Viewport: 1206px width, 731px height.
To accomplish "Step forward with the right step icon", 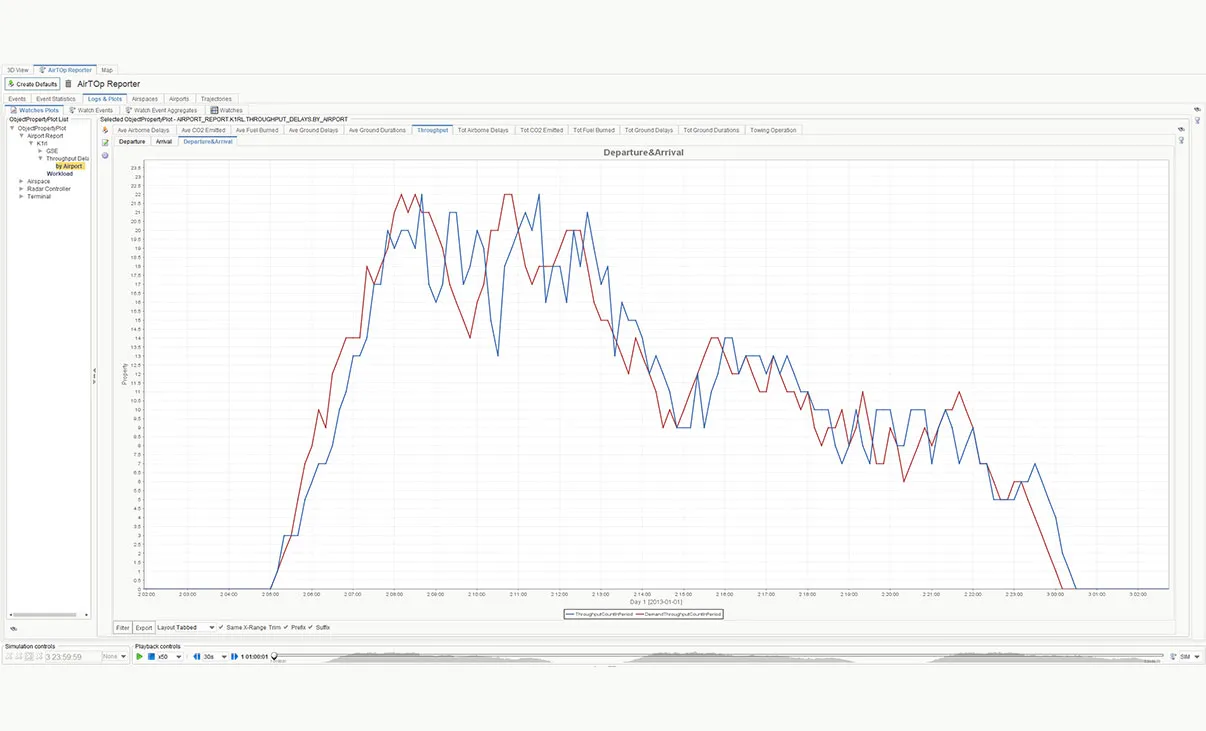I will point(234,656).
